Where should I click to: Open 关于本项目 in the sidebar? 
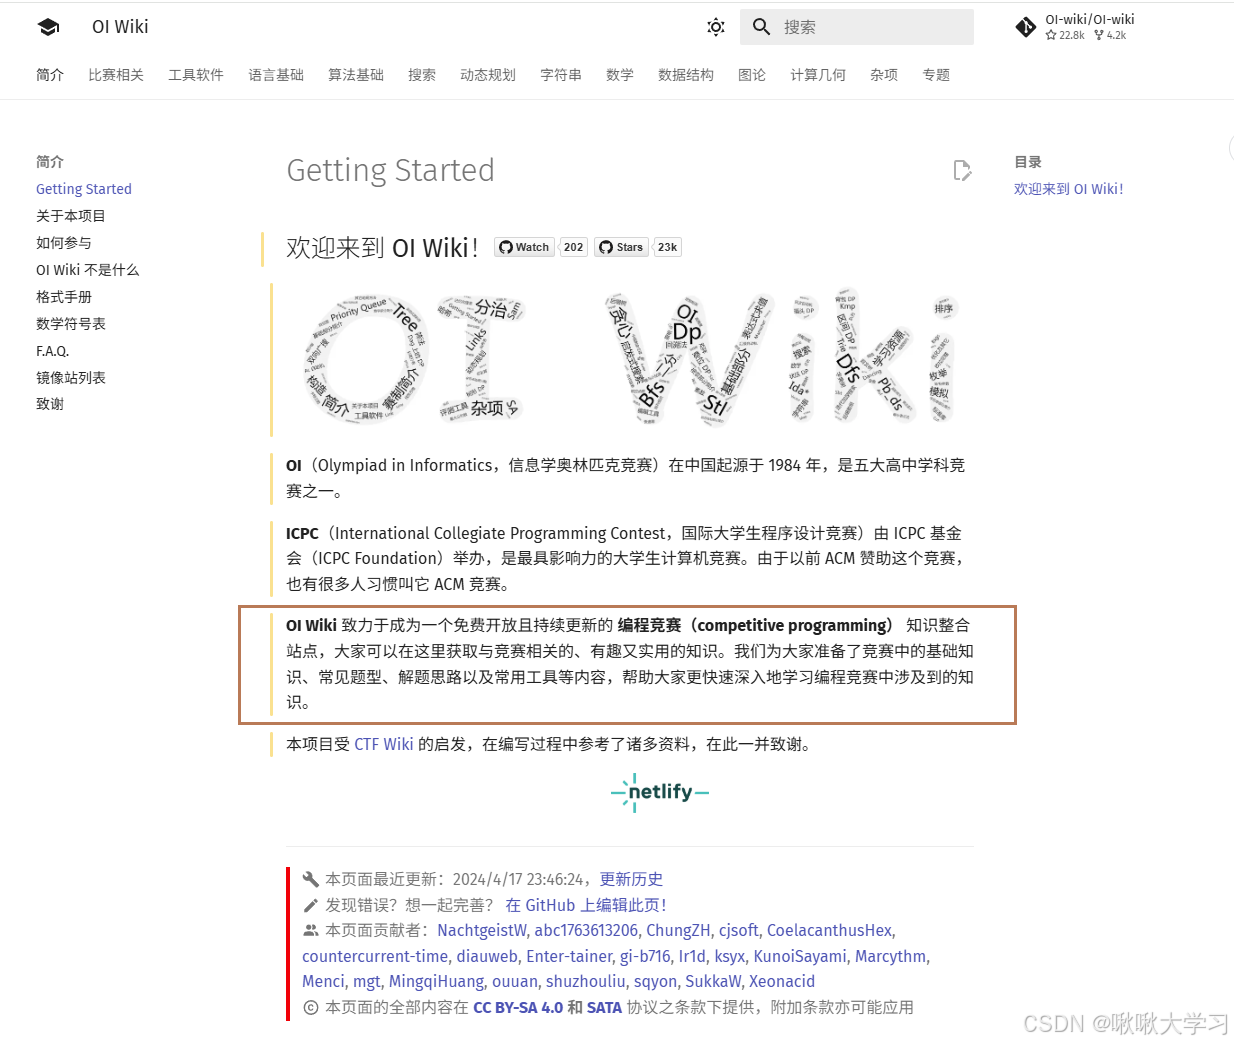(x=71, y=216)
